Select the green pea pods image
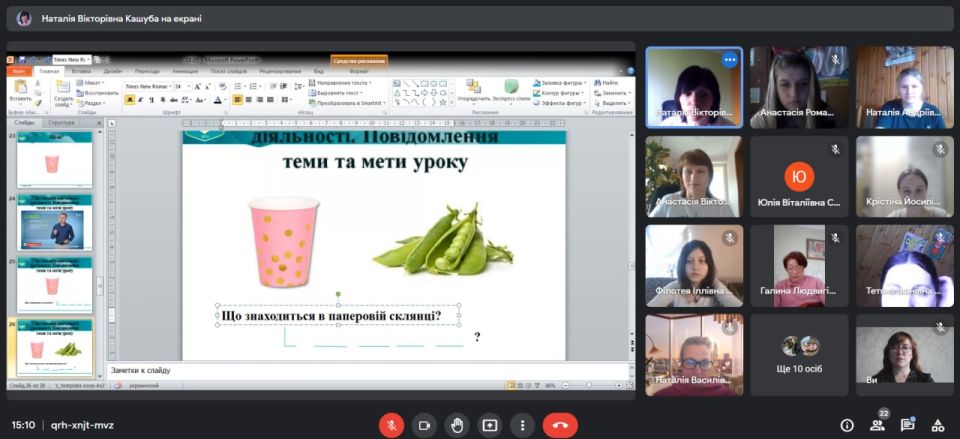This screenshot has height=439, width=960. 443,241
